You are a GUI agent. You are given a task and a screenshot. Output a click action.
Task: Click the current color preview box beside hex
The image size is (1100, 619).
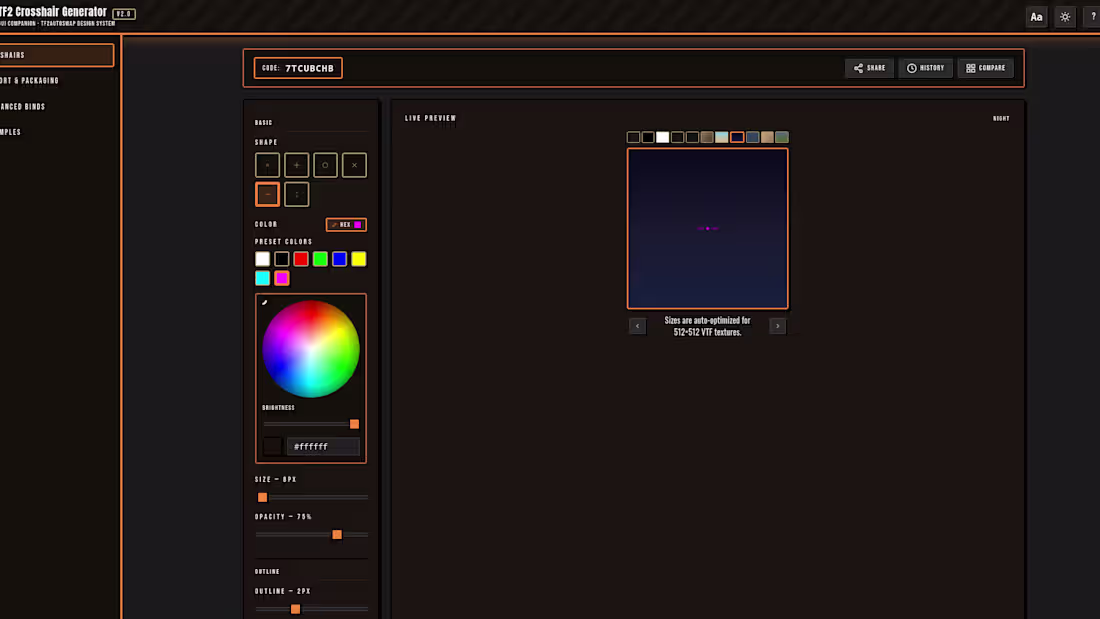(272, 446)
